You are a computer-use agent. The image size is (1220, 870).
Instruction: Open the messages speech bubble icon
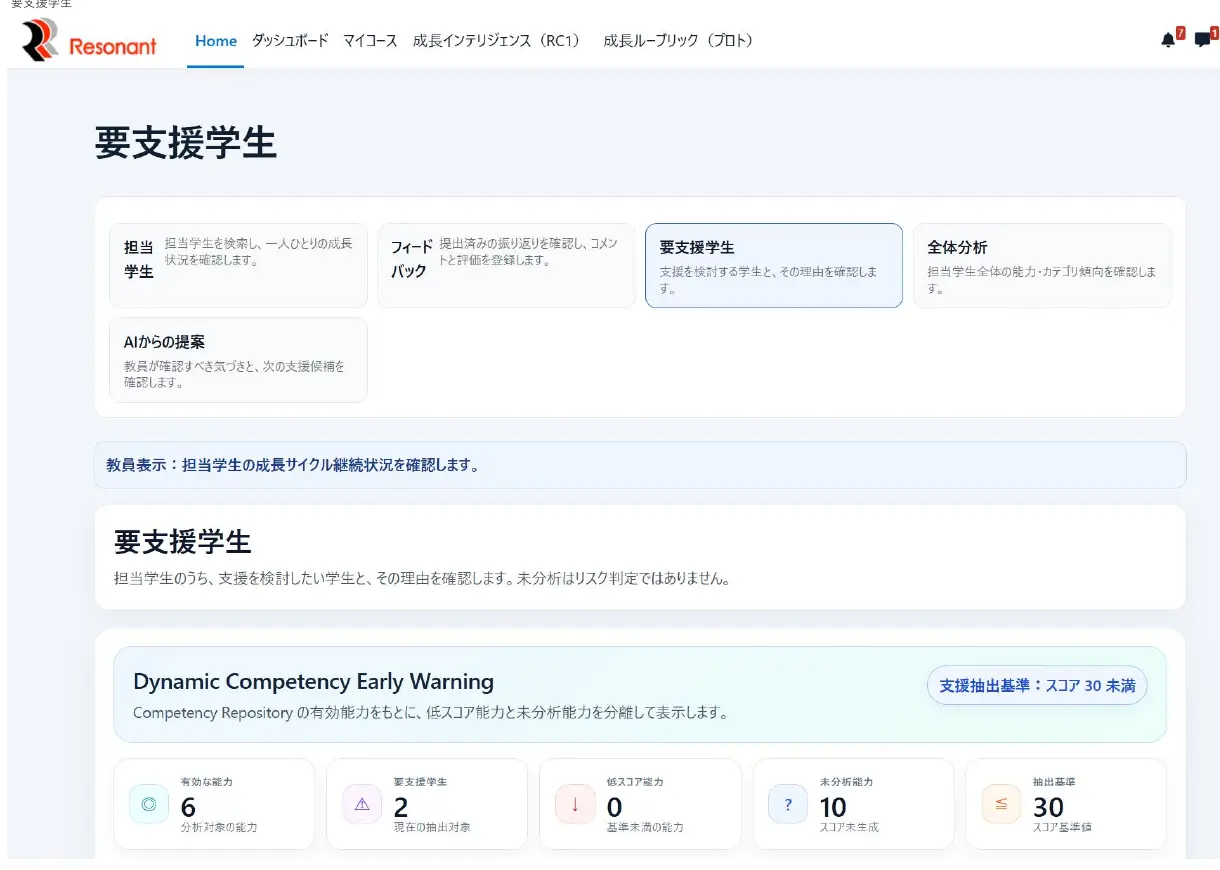[1202, 40]
